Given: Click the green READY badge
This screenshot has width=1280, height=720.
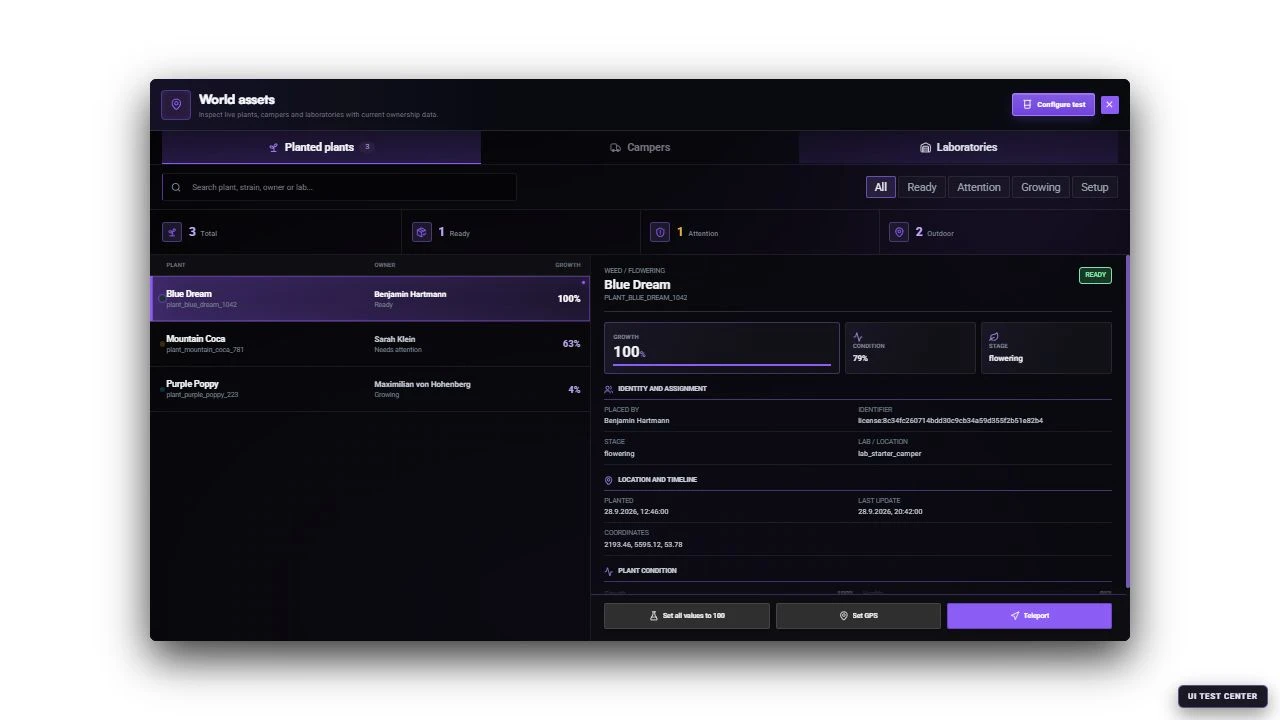Looking at the screenshot, I should pyautogui.click(x=1095, y=275).
